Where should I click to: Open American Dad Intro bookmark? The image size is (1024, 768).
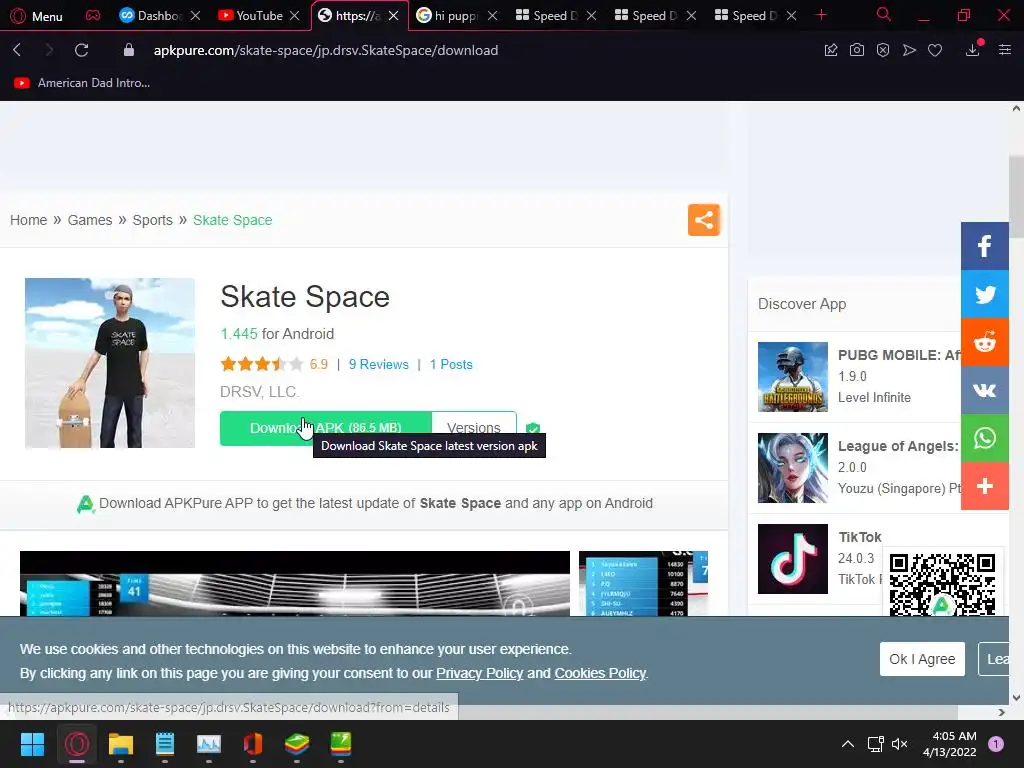point(82,83)
